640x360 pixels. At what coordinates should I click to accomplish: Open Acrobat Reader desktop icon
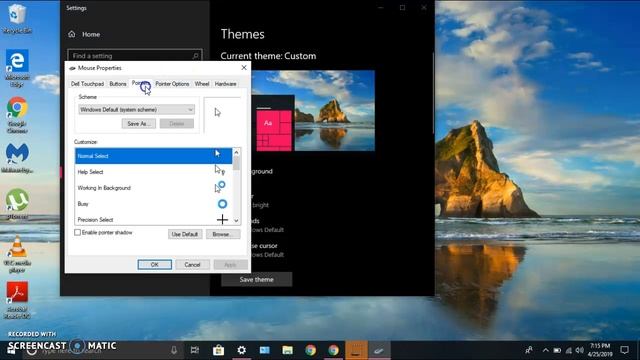pos(17,300)
